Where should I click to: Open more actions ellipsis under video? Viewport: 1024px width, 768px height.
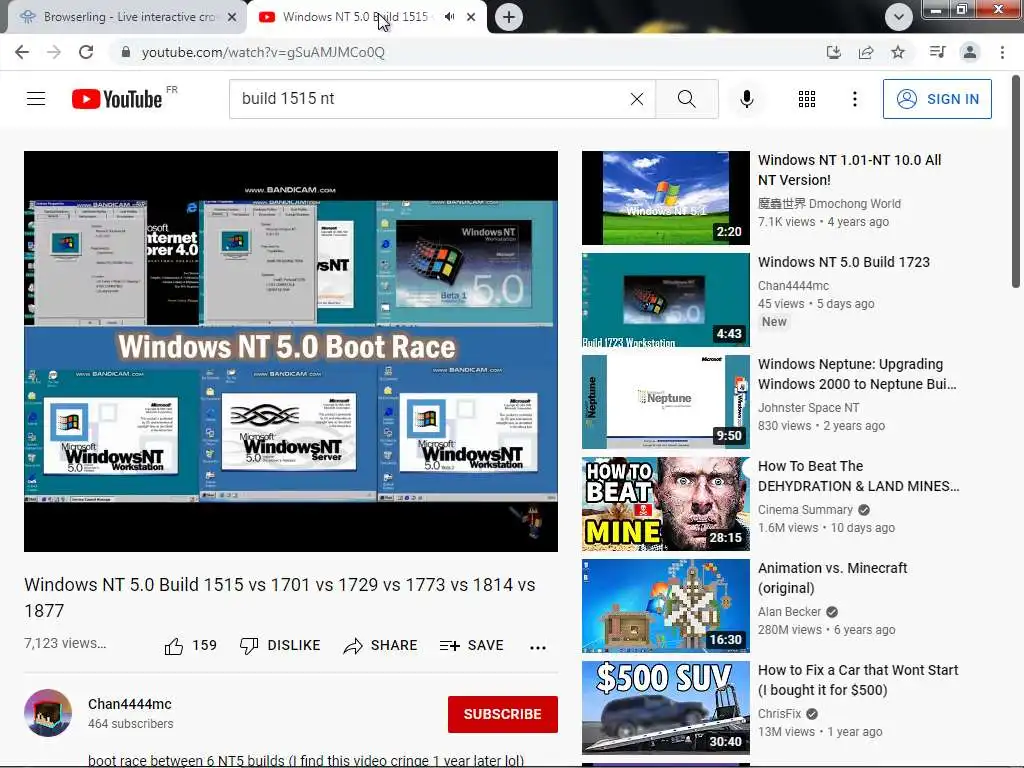coord(537,647)
